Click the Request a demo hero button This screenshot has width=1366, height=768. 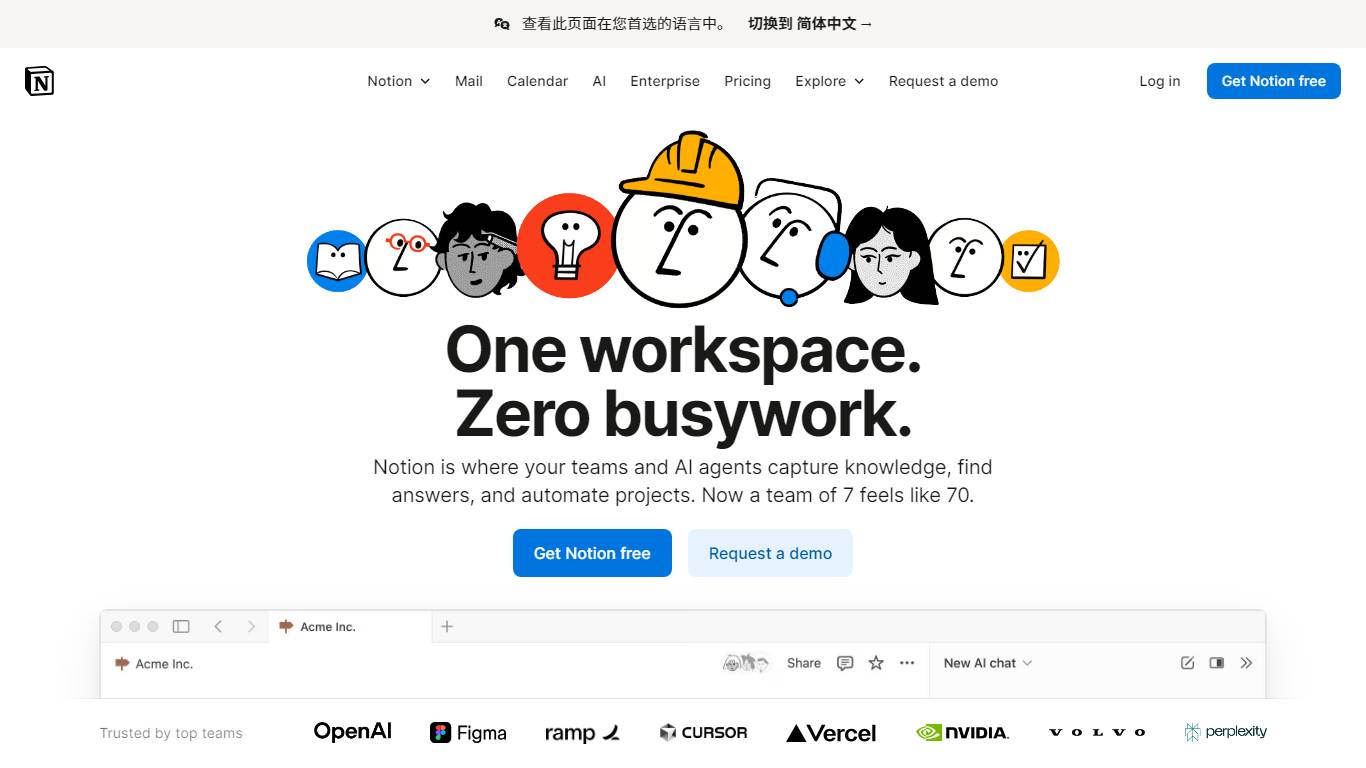point(770,553)
